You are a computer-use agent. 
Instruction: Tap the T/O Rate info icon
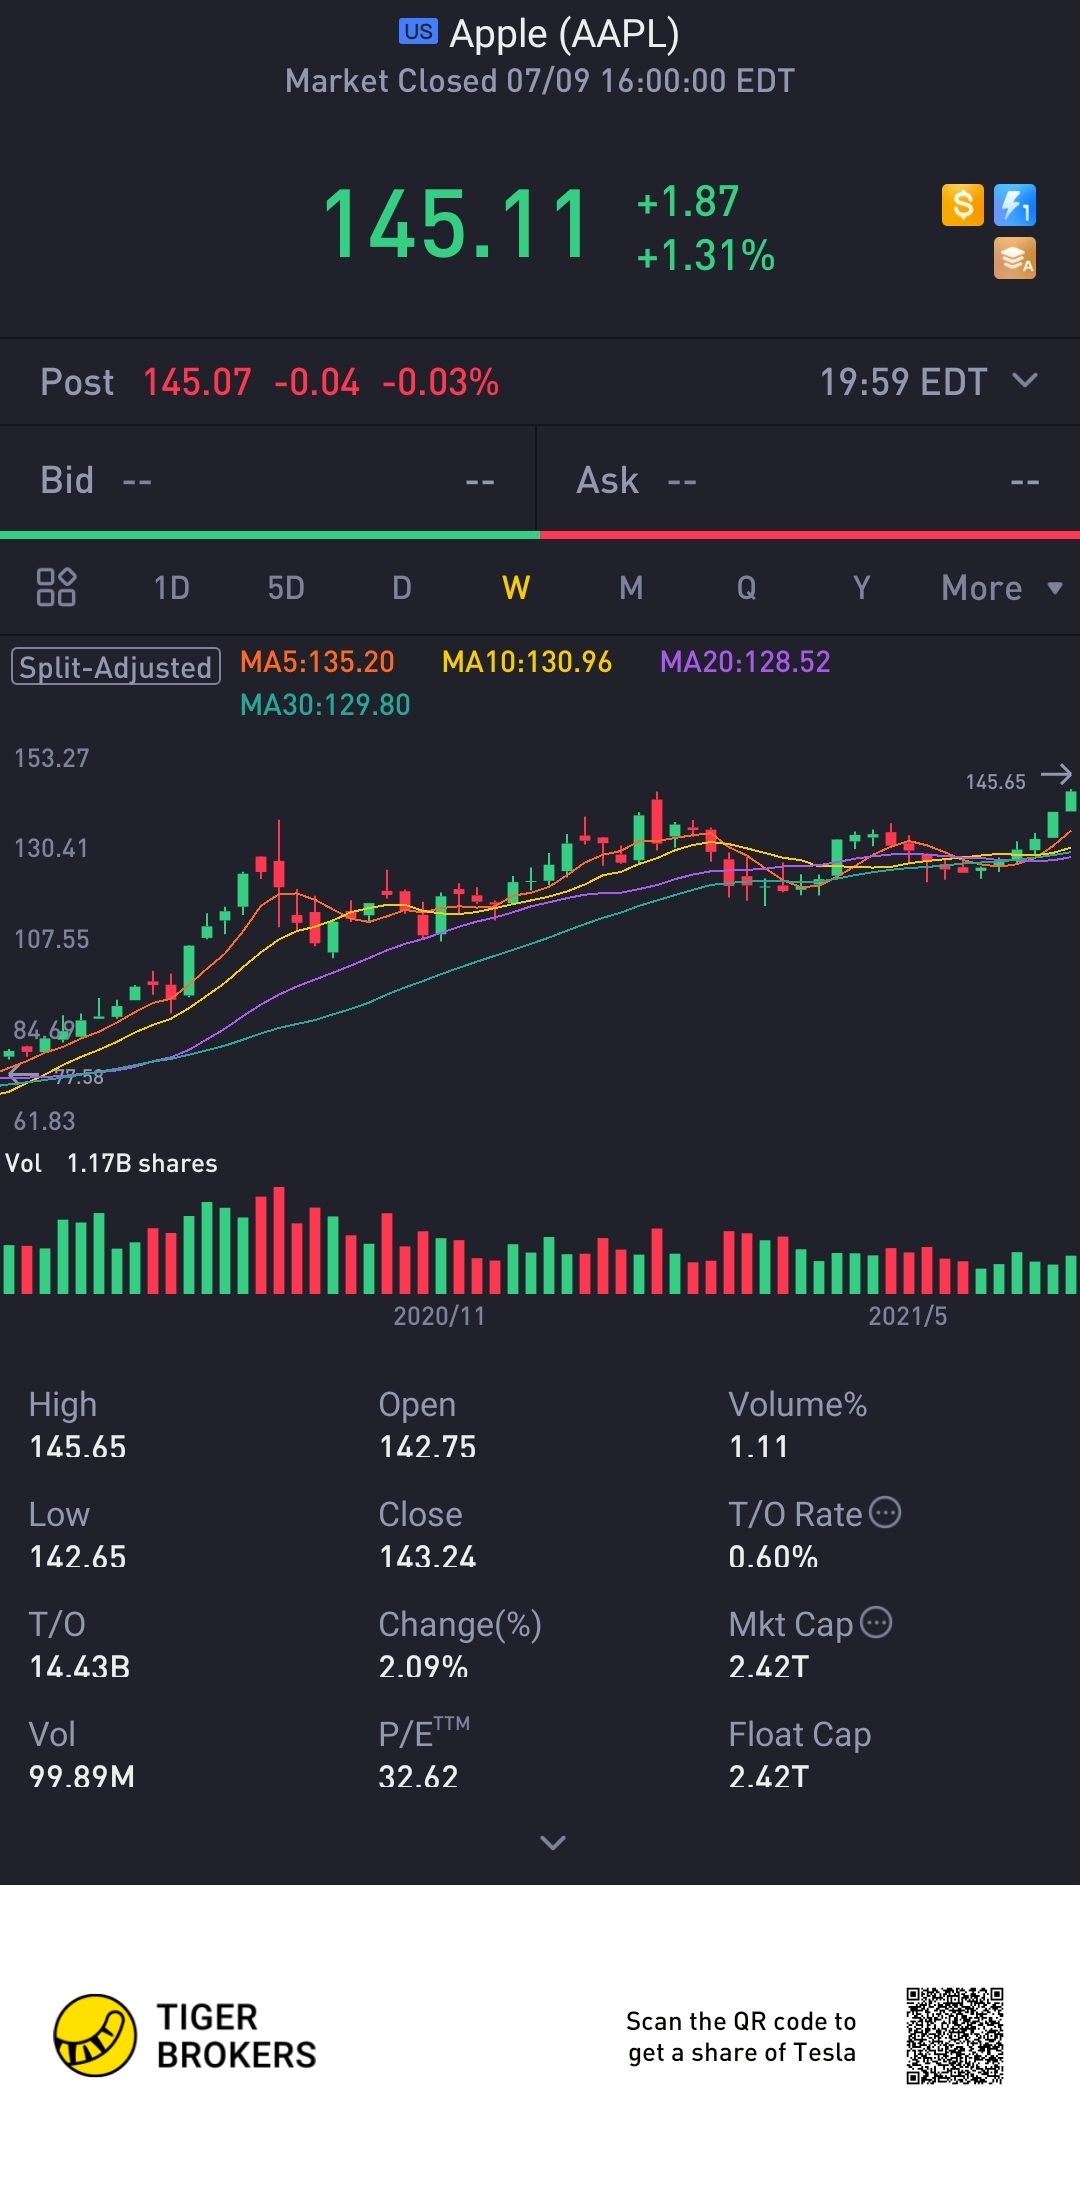coord(885,1512)
